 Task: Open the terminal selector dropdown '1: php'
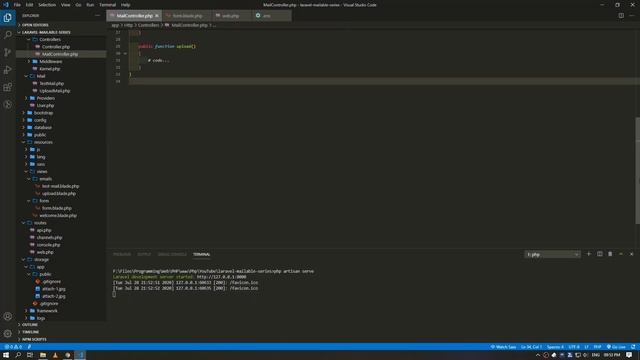[552, 254]
